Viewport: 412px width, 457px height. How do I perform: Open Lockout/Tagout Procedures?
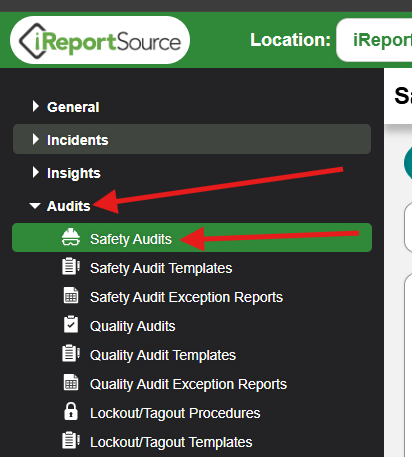pyautogui.click(x=175, y=413)
